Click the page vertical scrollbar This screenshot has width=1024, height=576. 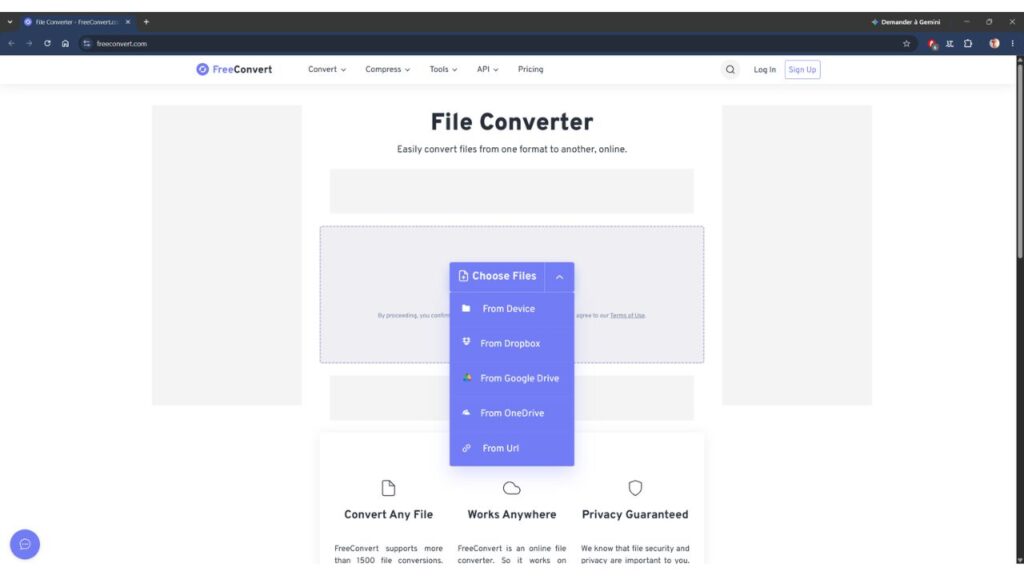[x=1019, y=160]
